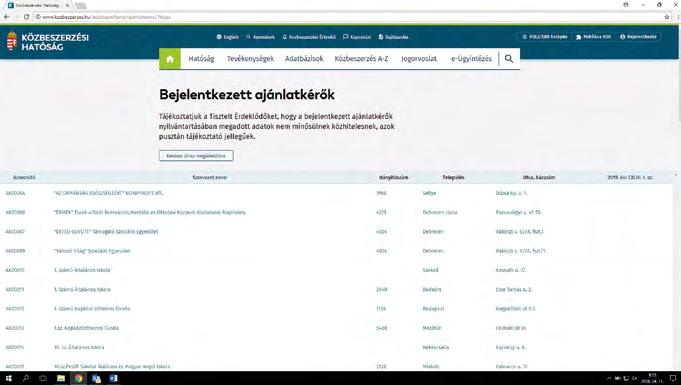This screenshot has height=385, width=681.
Task: Open Task View on the taskbar
Action: pos(43,378)
